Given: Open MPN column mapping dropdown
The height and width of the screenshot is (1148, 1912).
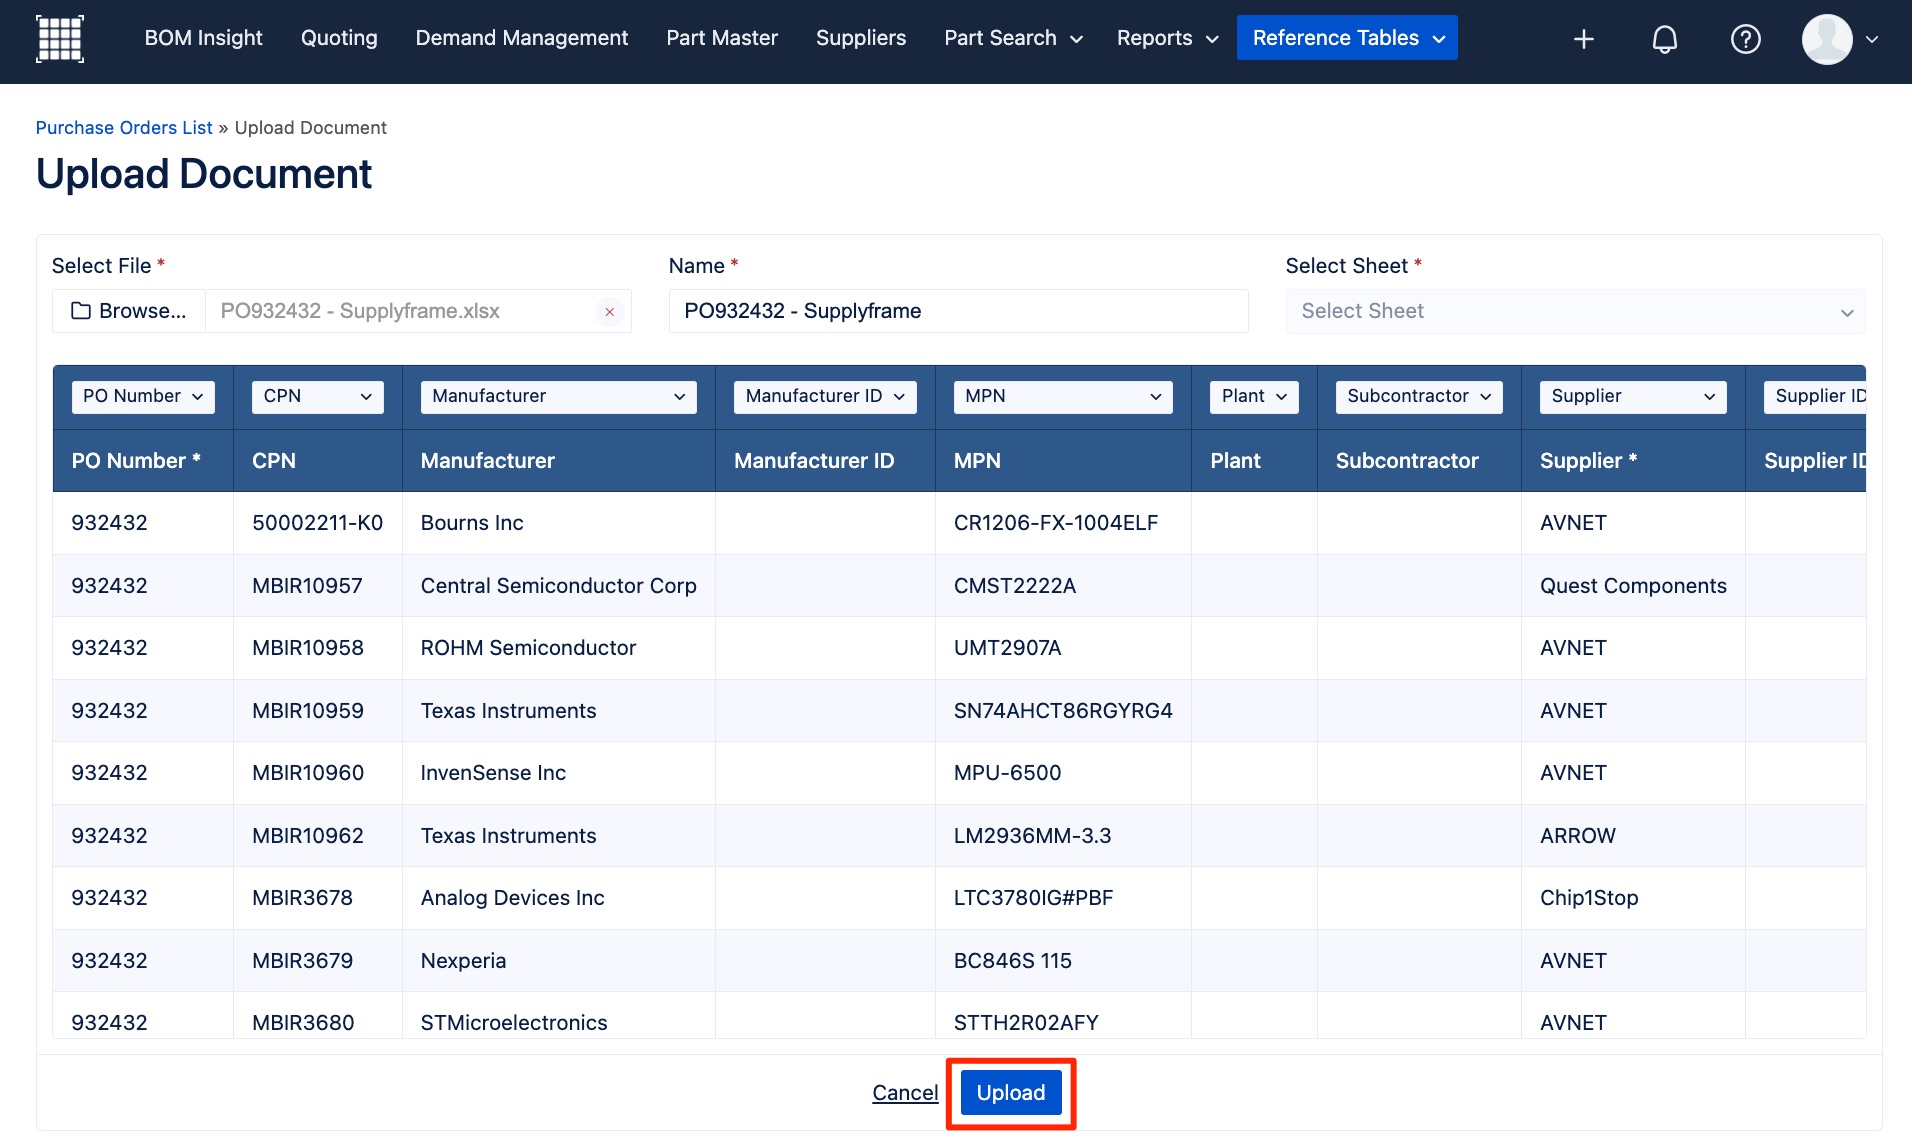Looking at the screenshot, I should (x=1063, y=397).
